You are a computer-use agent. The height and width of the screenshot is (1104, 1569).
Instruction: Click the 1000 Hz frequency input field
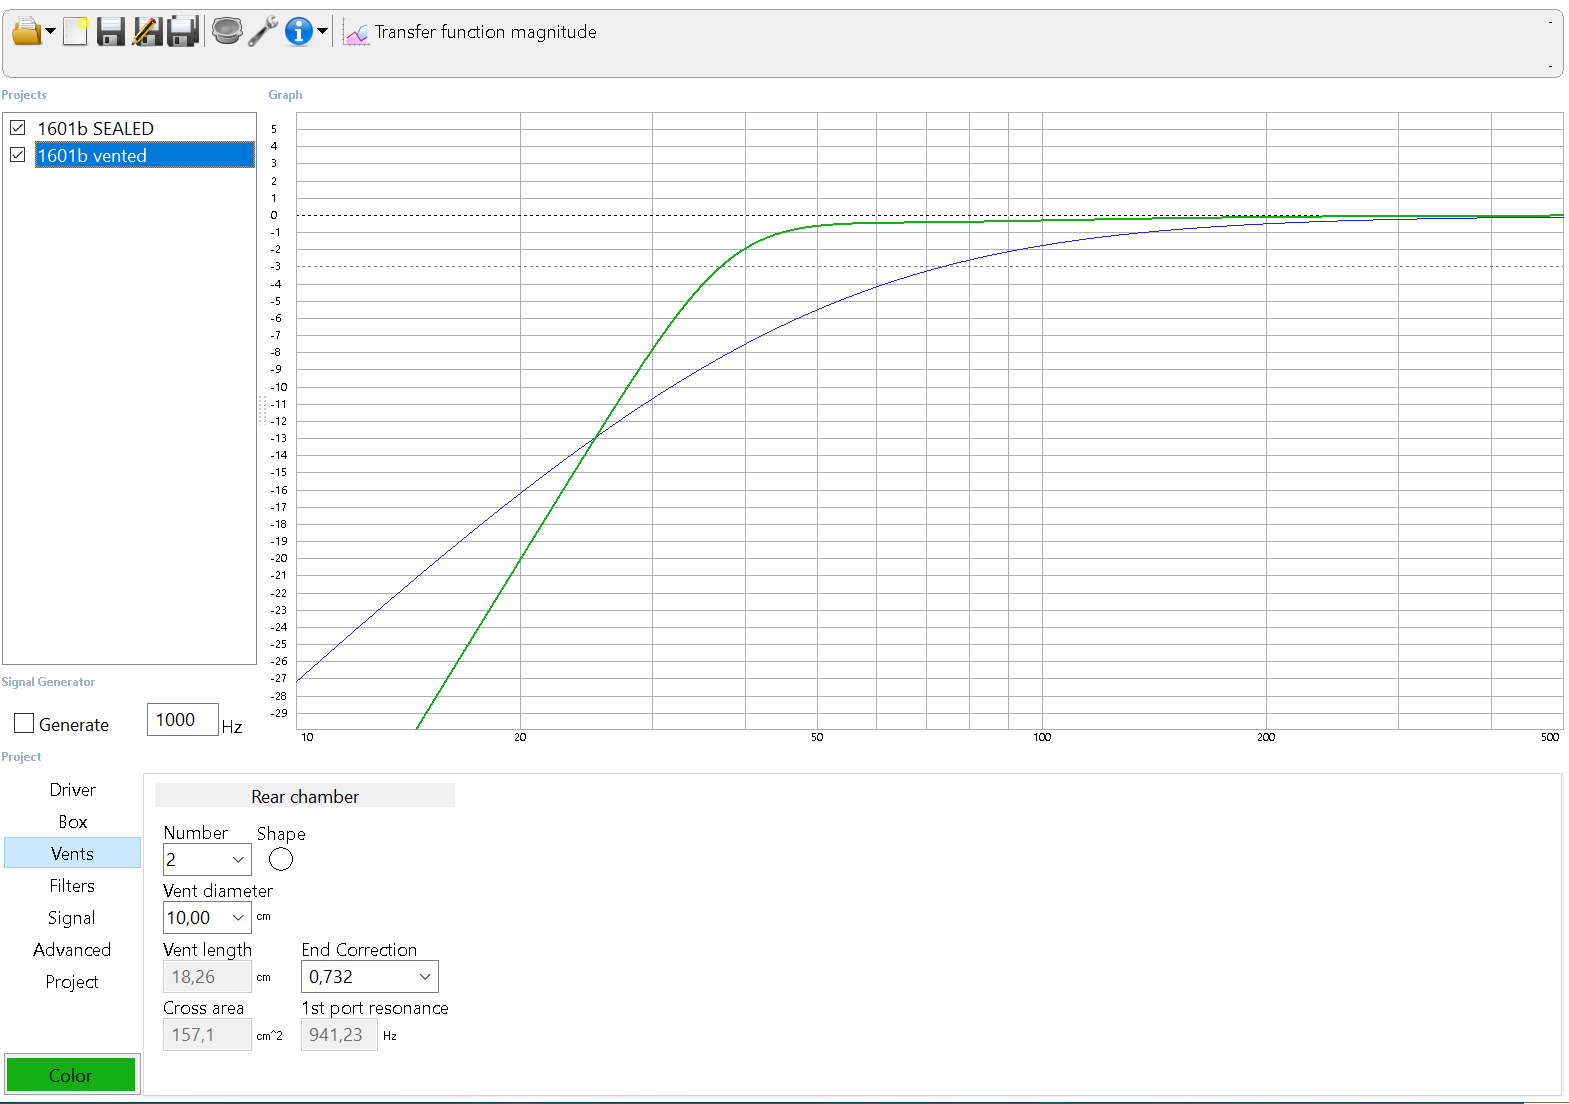pyautogui.click(x=182, y=720)
